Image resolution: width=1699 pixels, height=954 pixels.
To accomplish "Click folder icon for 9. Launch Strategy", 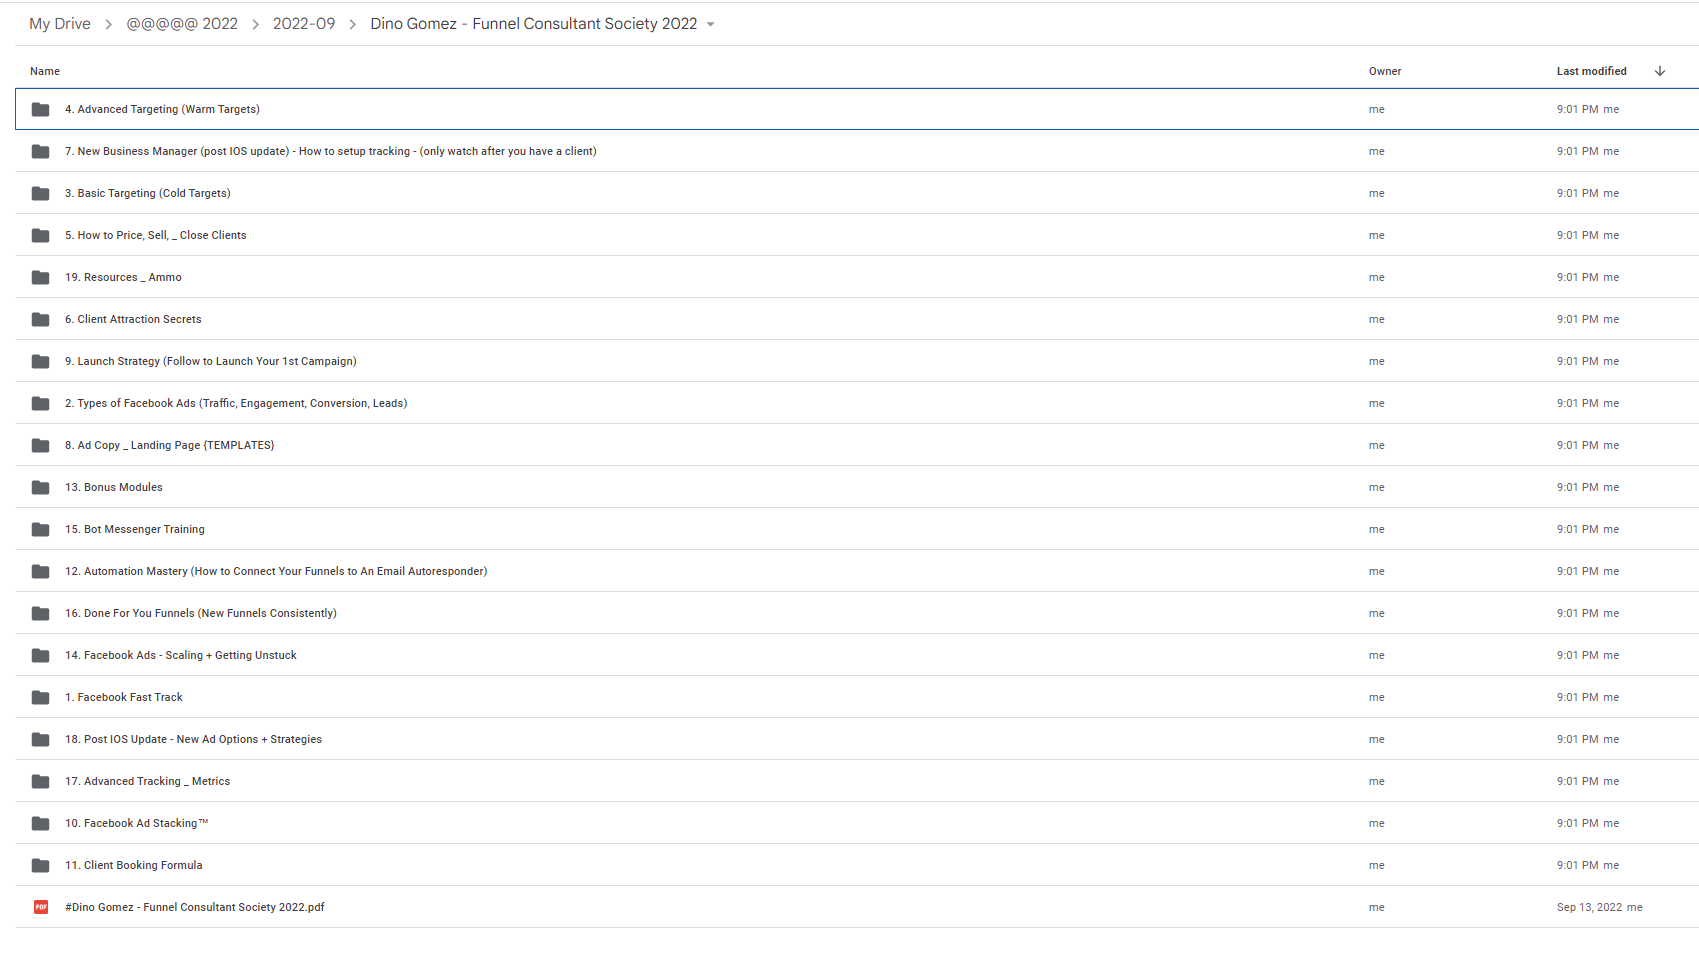I will tap(40, 362).
